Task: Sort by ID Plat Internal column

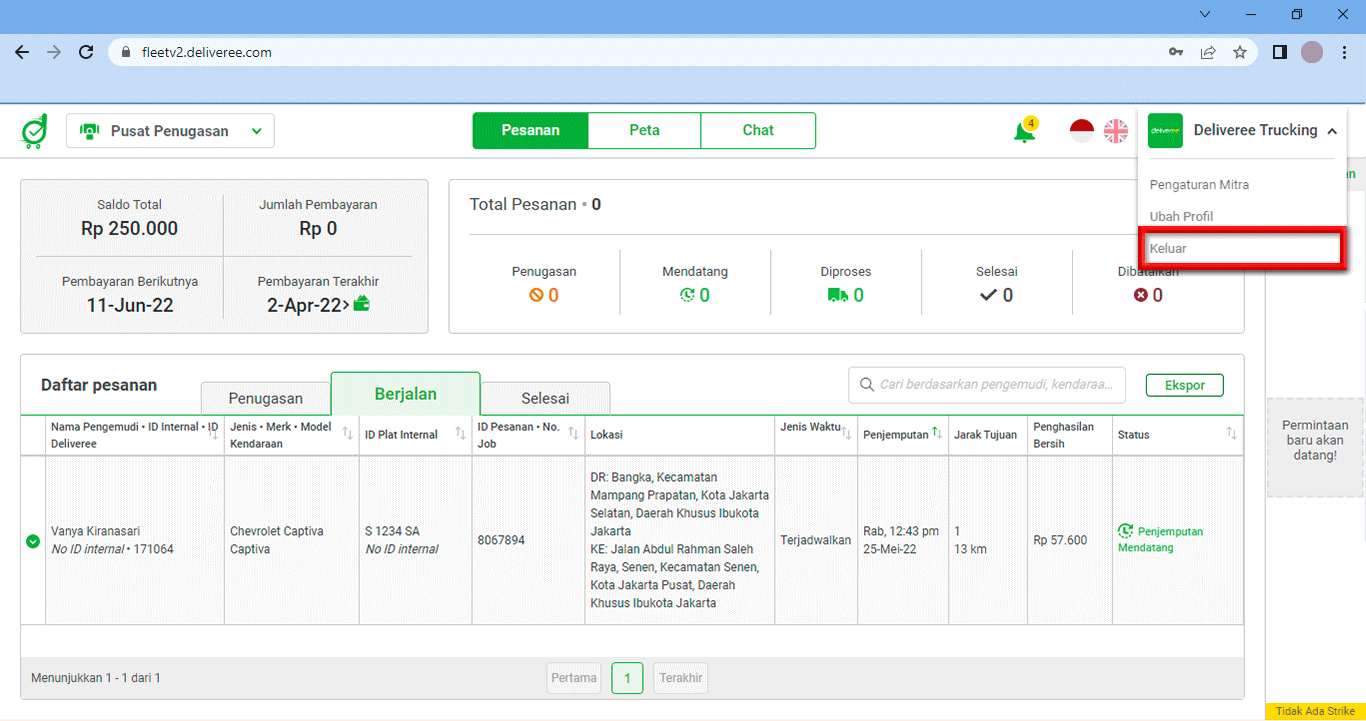Action: point(460,434)
